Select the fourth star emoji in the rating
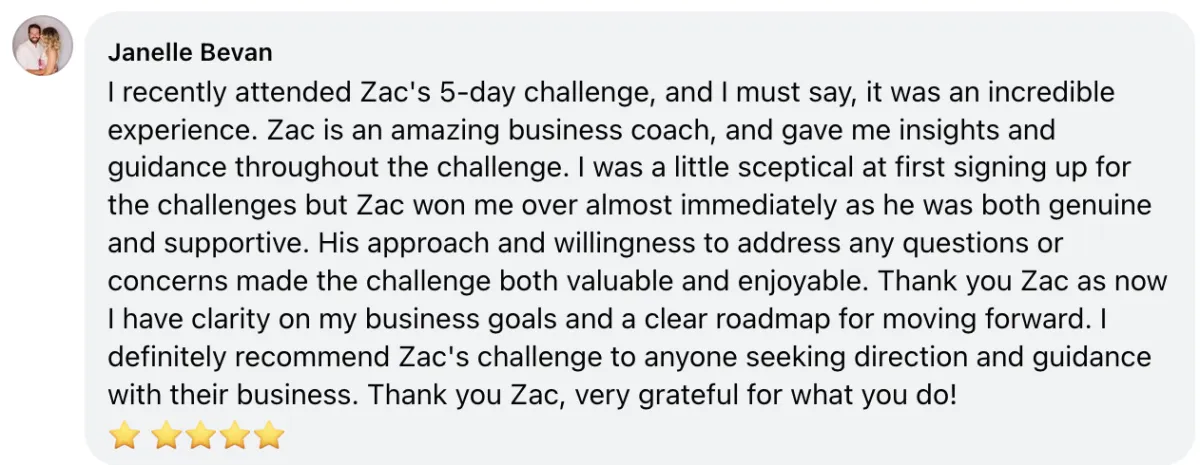The image size is (1200, 465). (x=235, y=435)
